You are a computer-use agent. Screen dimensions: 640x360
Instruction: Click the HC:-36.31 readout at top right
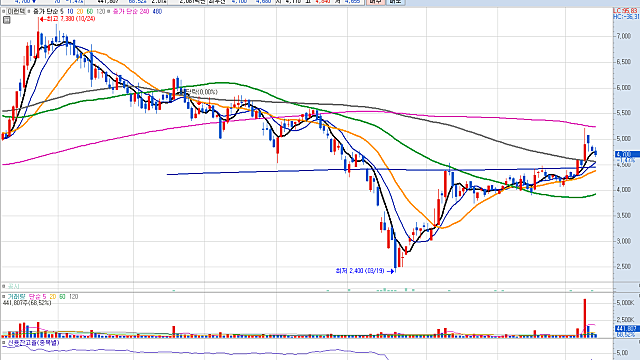(626, 17)
